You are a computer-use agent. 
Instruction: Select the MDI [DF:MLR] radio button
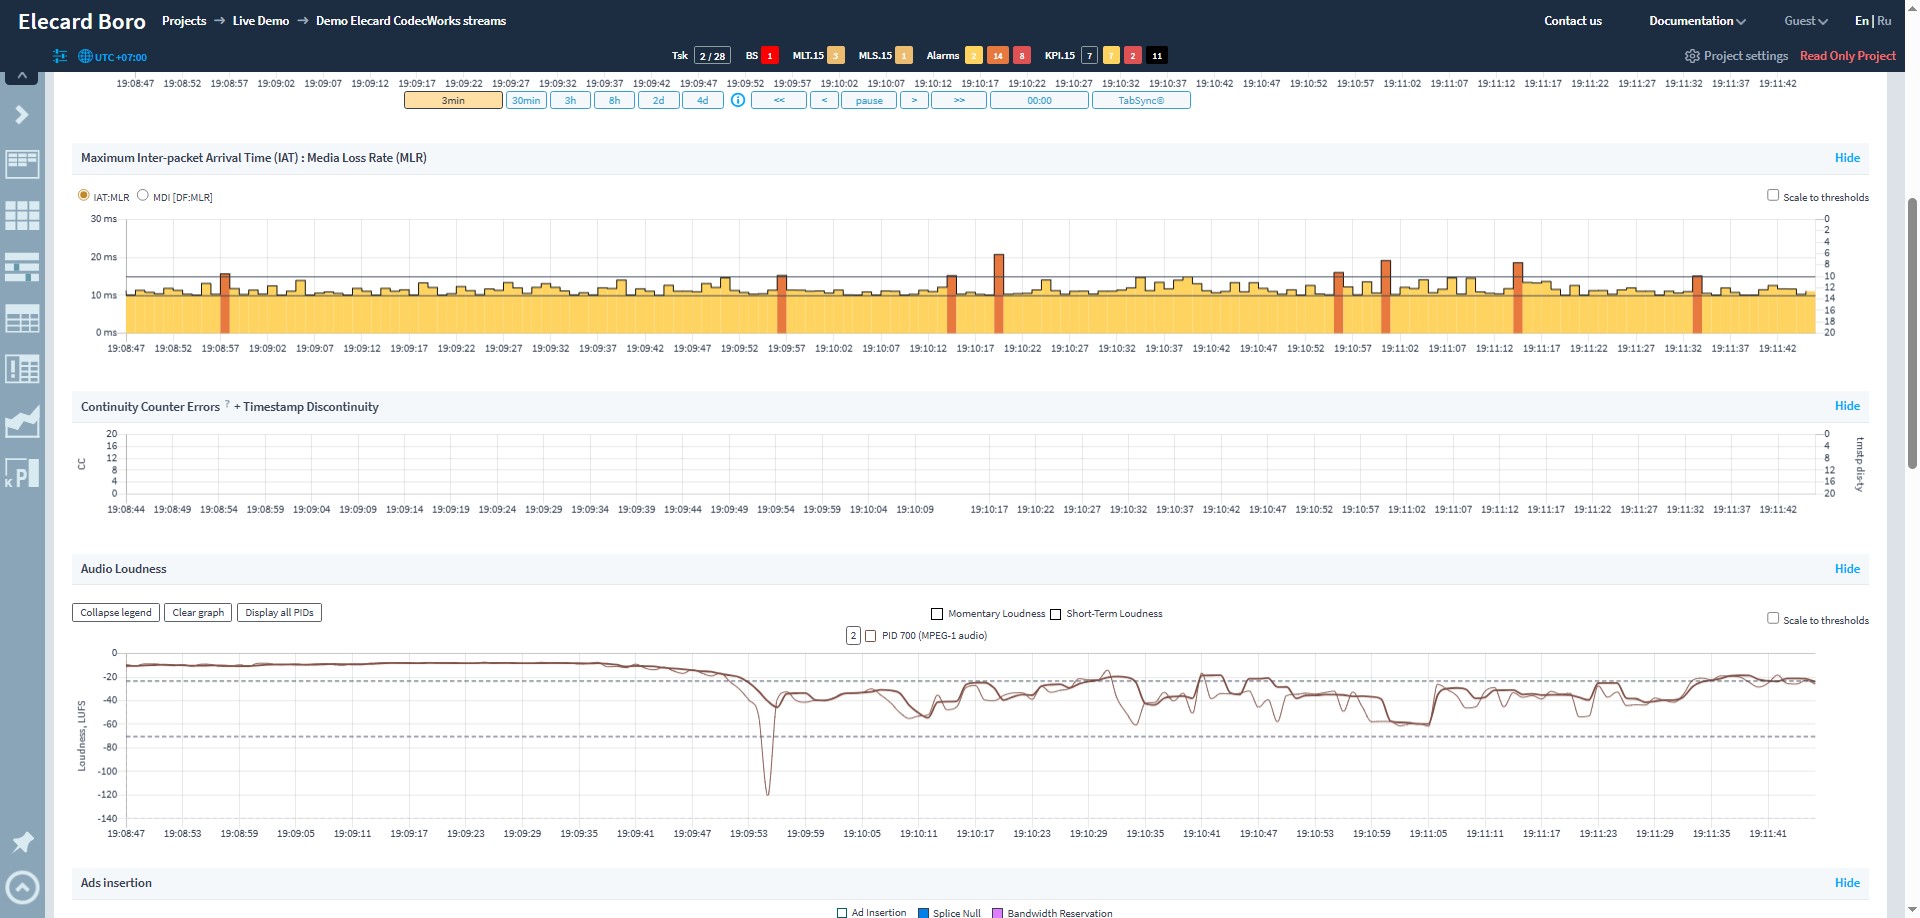[143, 196]
